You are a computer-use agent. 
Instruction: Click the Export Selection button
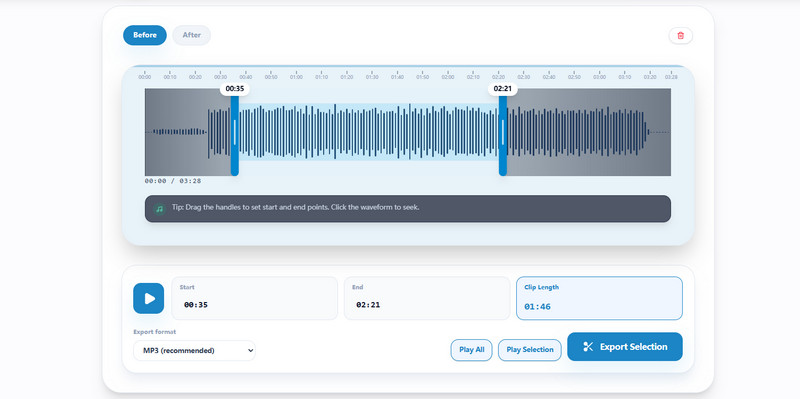624,347
